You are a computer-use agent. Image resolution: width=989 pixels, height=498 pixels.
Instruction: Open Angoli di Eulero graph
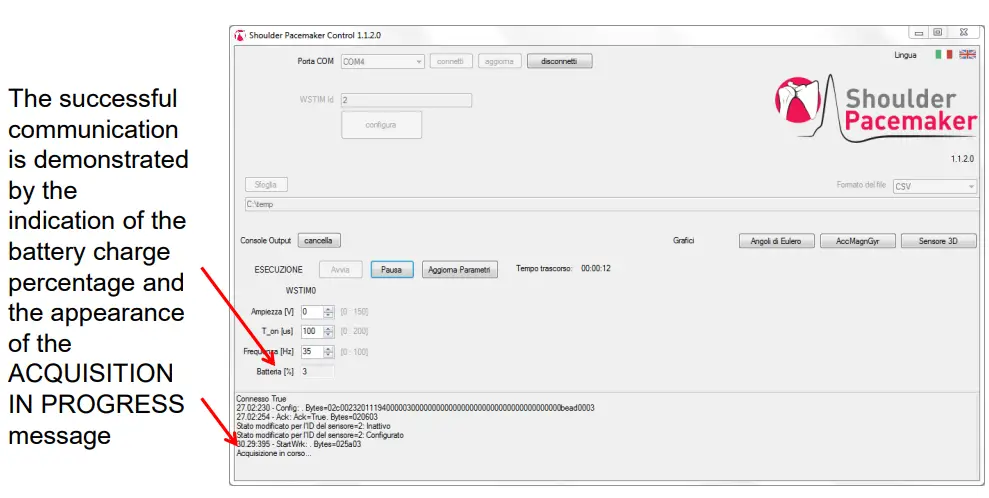point(776,241)
